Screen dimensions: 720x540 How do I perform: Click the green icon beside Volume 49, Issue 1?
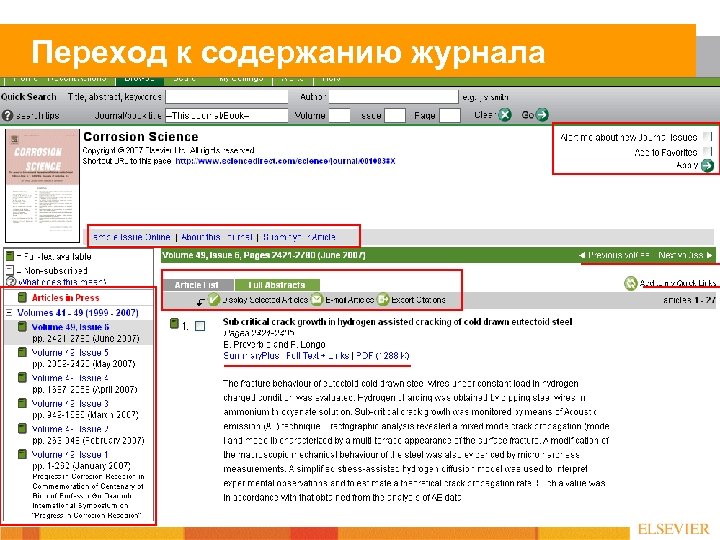22,454
